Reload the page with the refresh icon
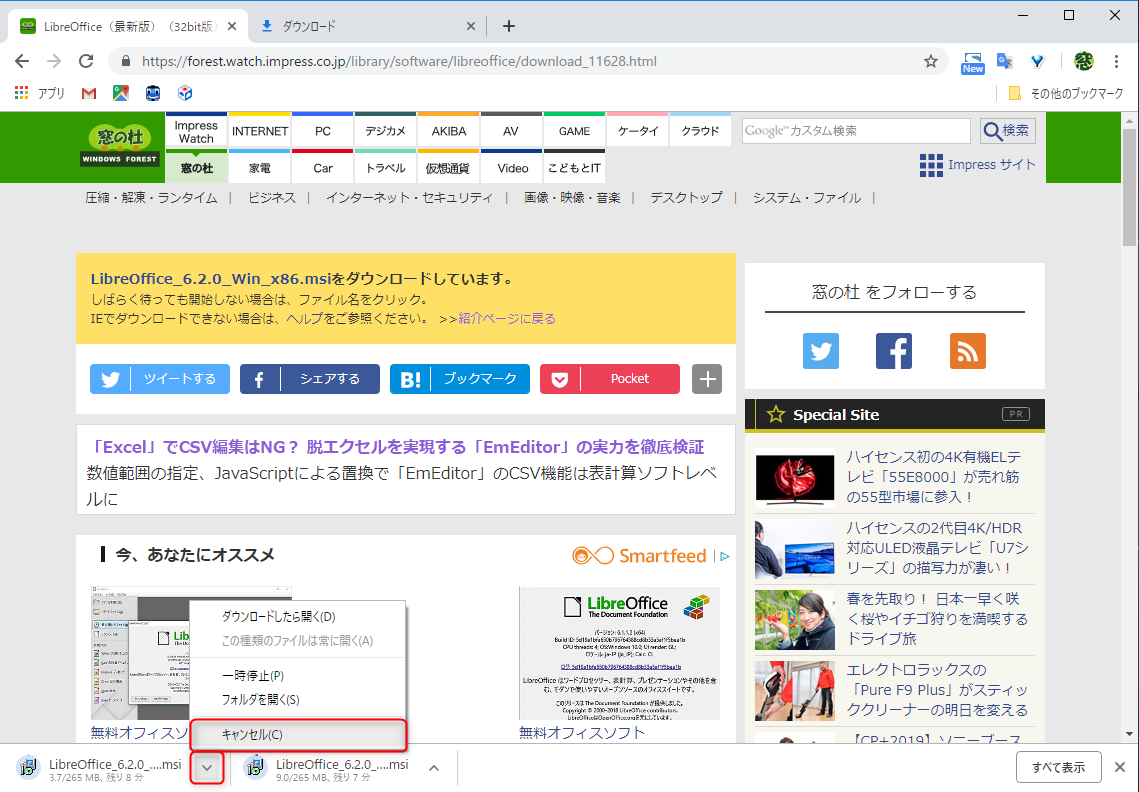Screen dimensions: 1139x792 [87, 60]
